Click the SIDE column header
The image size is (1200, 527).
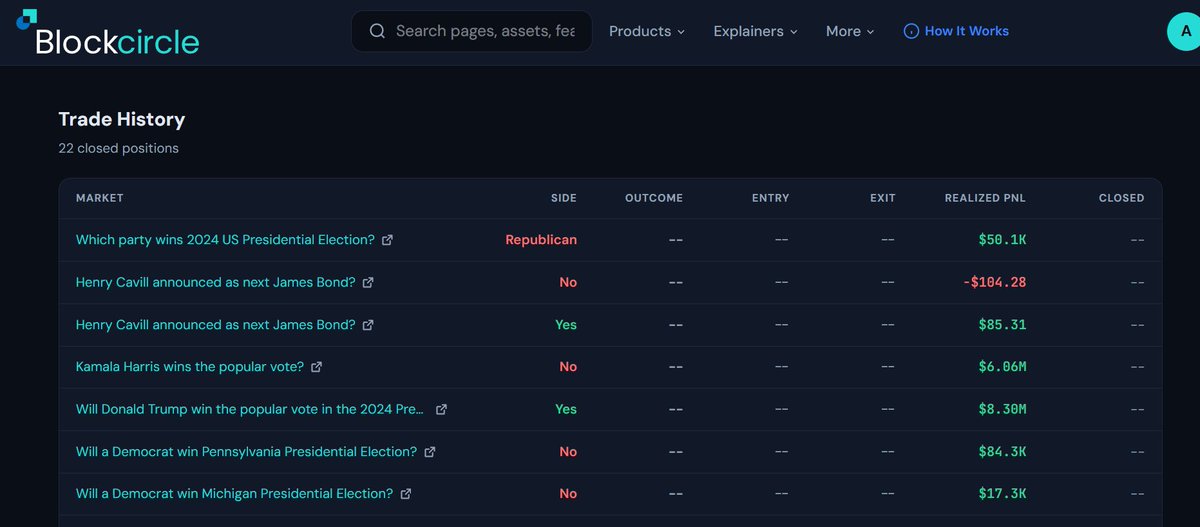pos(564,198)
